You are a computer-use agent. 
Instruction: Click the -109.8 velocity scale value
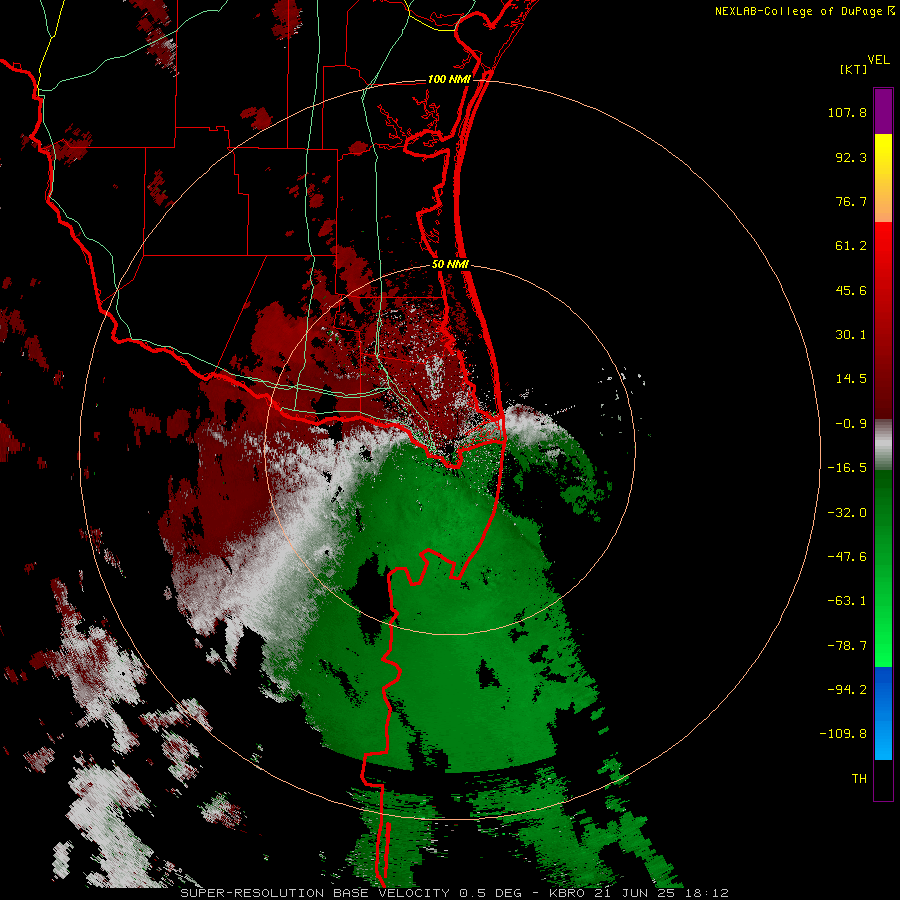843,734
